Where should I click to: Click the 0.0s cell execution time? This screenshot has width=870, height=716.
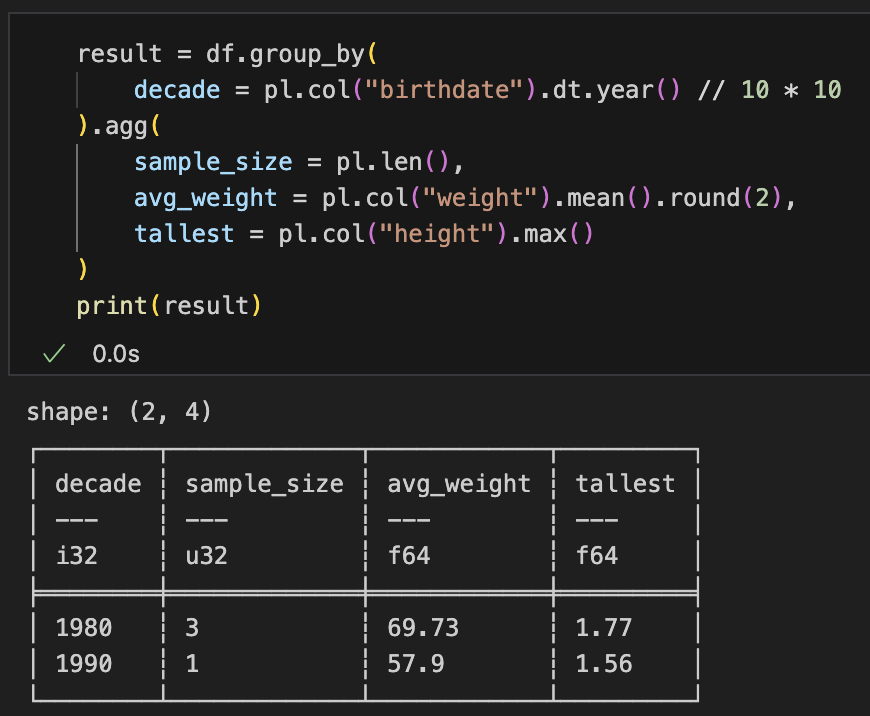[x=116, y=354]
